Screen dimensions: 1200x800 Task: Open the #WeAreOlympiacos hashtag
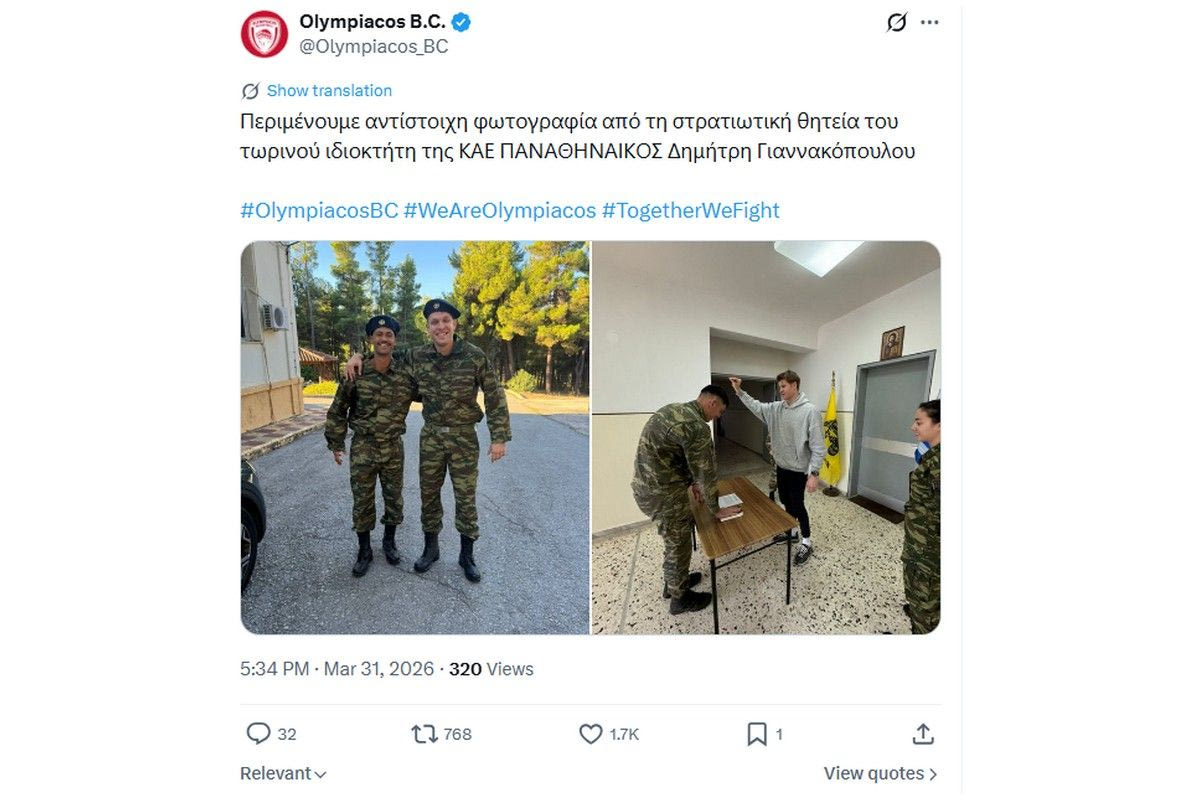click(x=500, y=211)
